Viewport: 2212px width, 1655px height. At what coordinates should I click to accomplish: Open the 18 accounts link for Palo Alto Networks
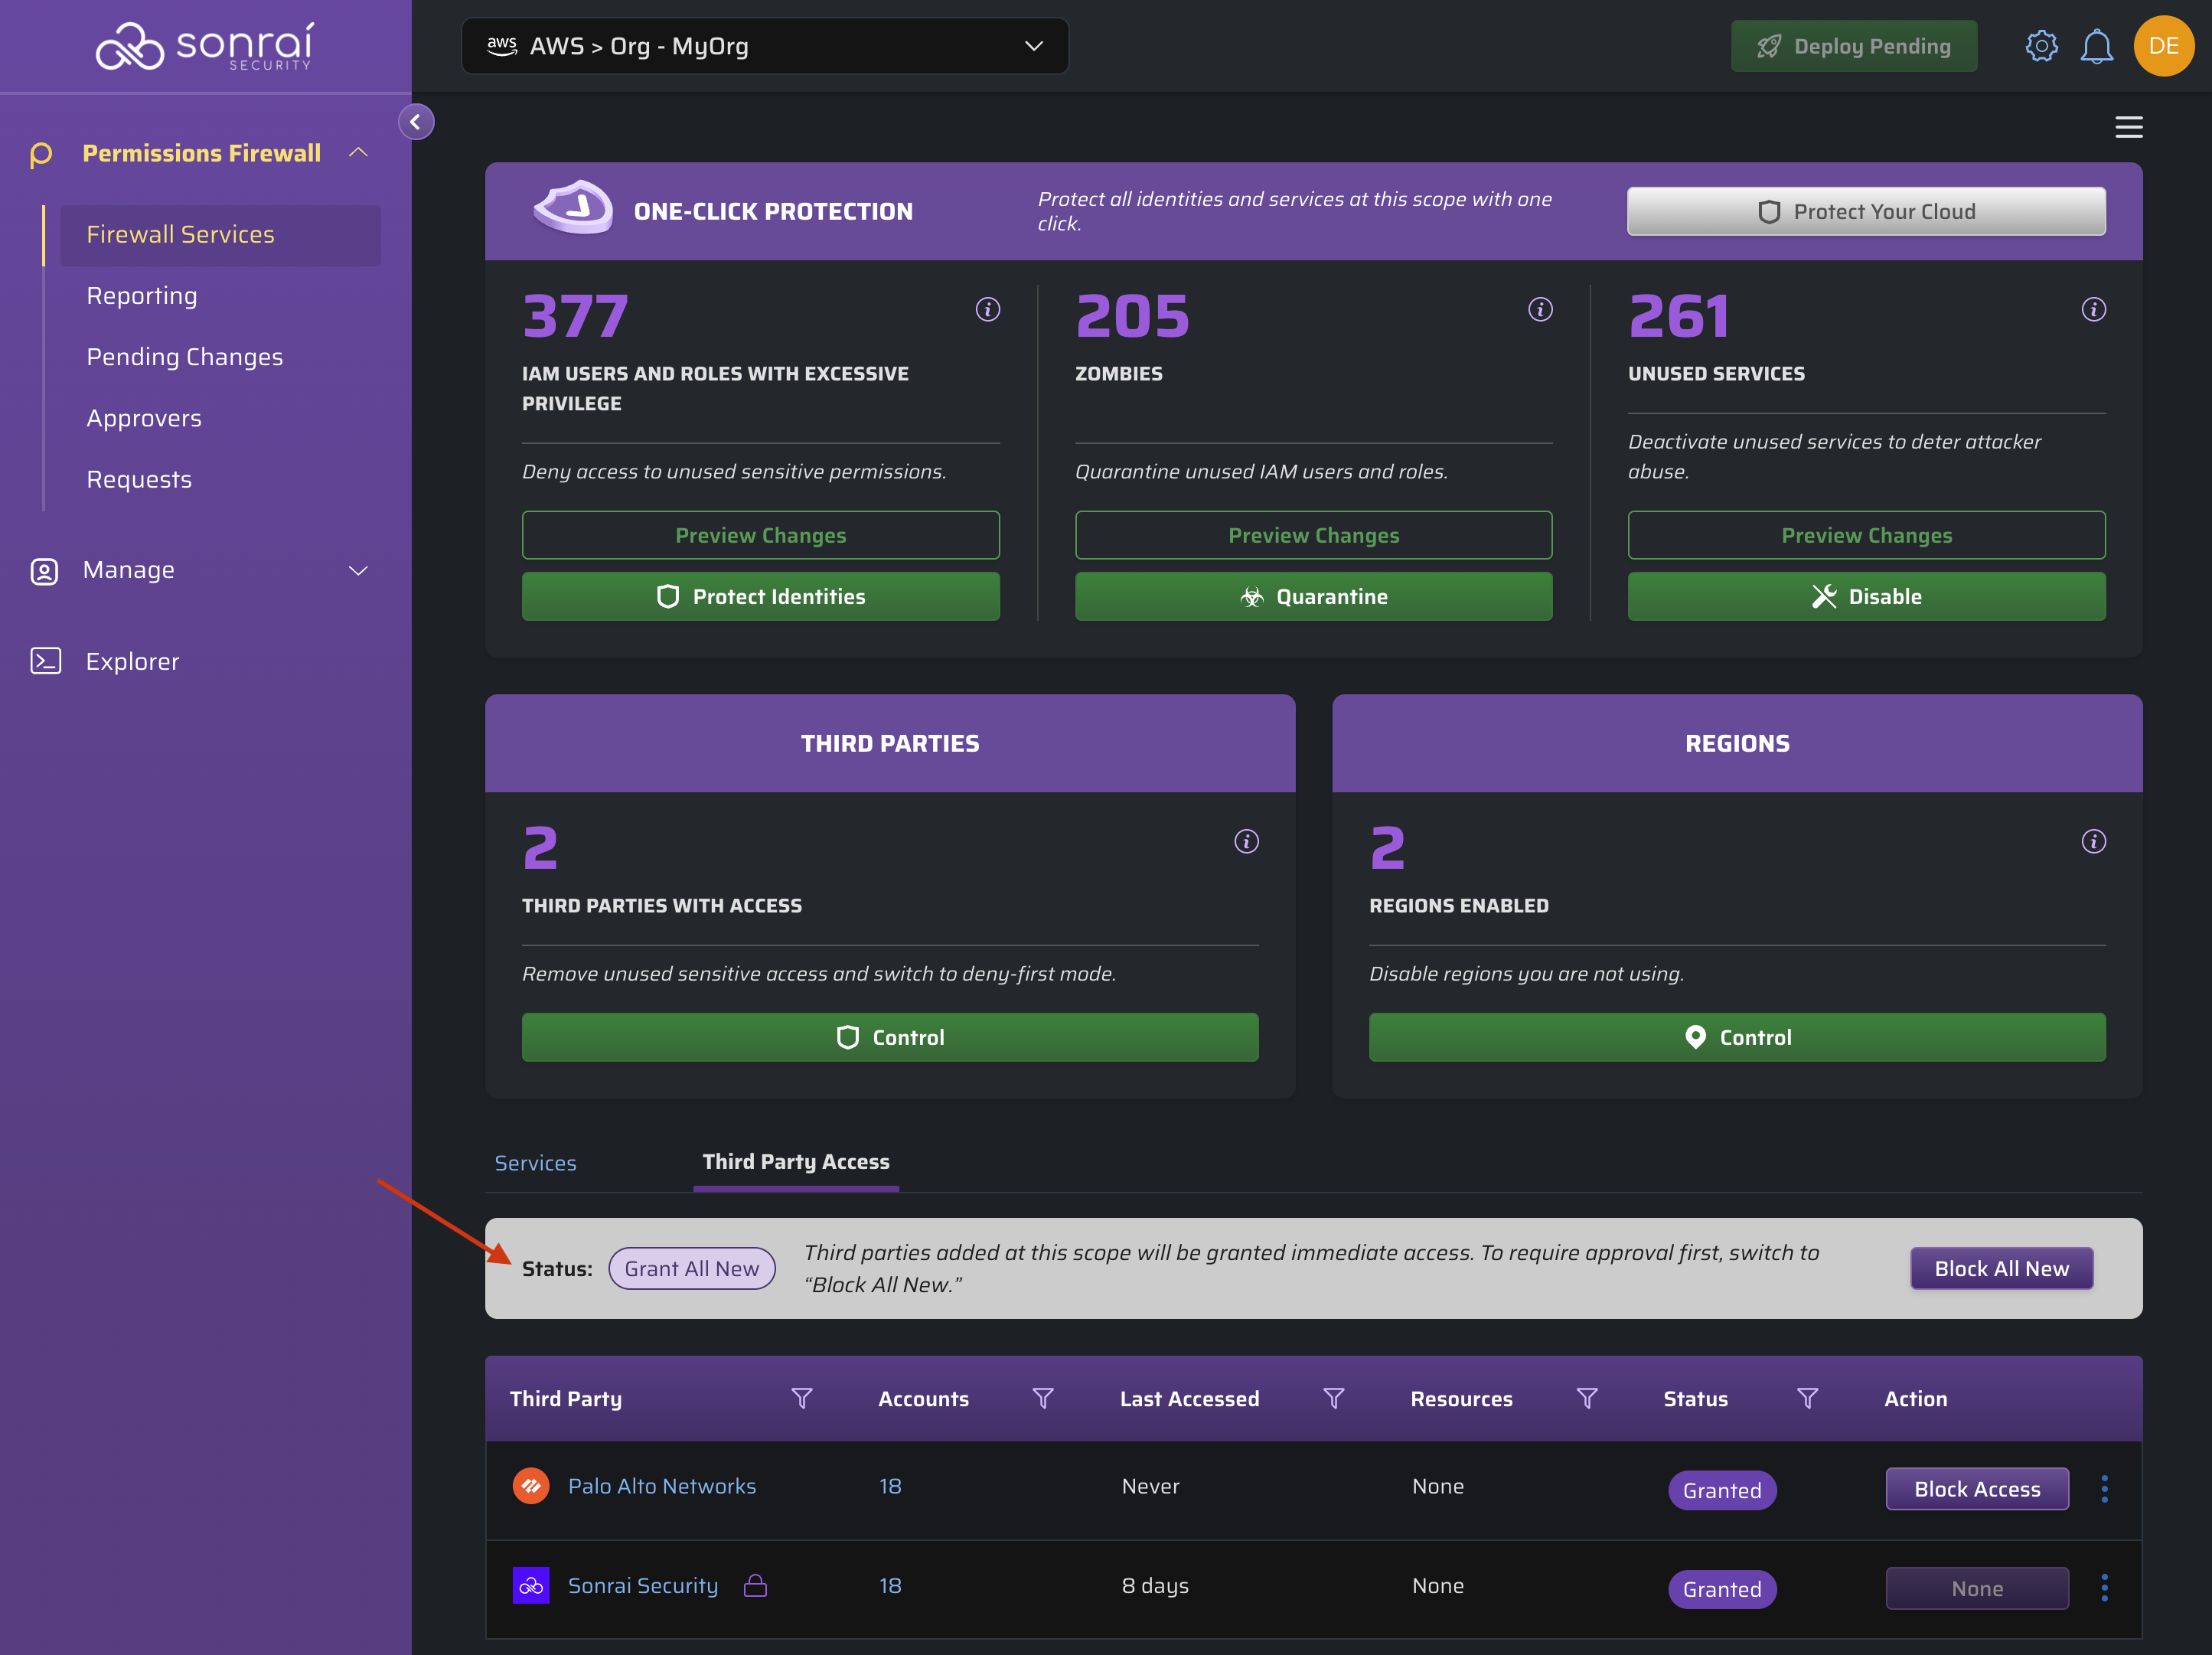pos(890,1486)
